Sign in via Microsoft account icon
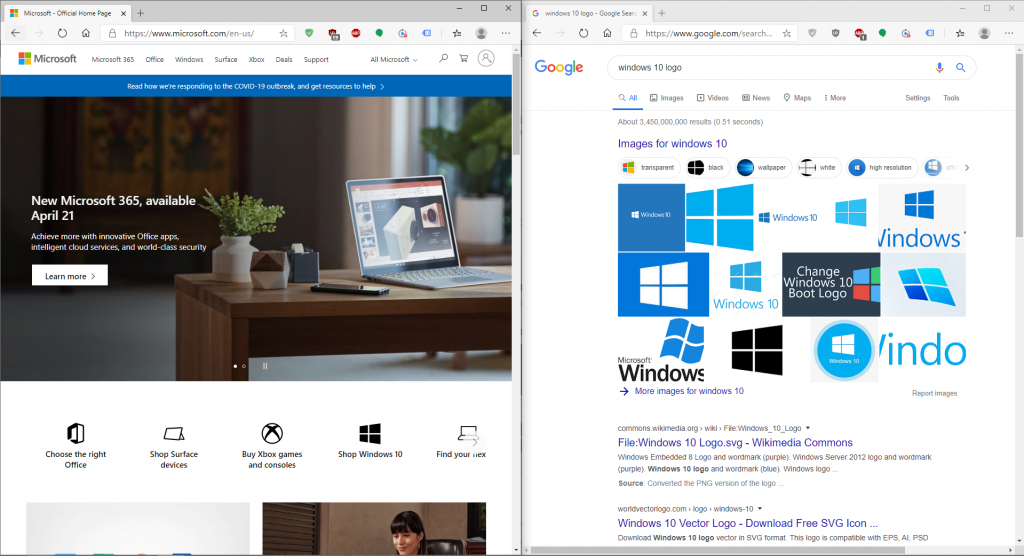The height and width of the screenshot is (559, 1024). tap(486, 58)
